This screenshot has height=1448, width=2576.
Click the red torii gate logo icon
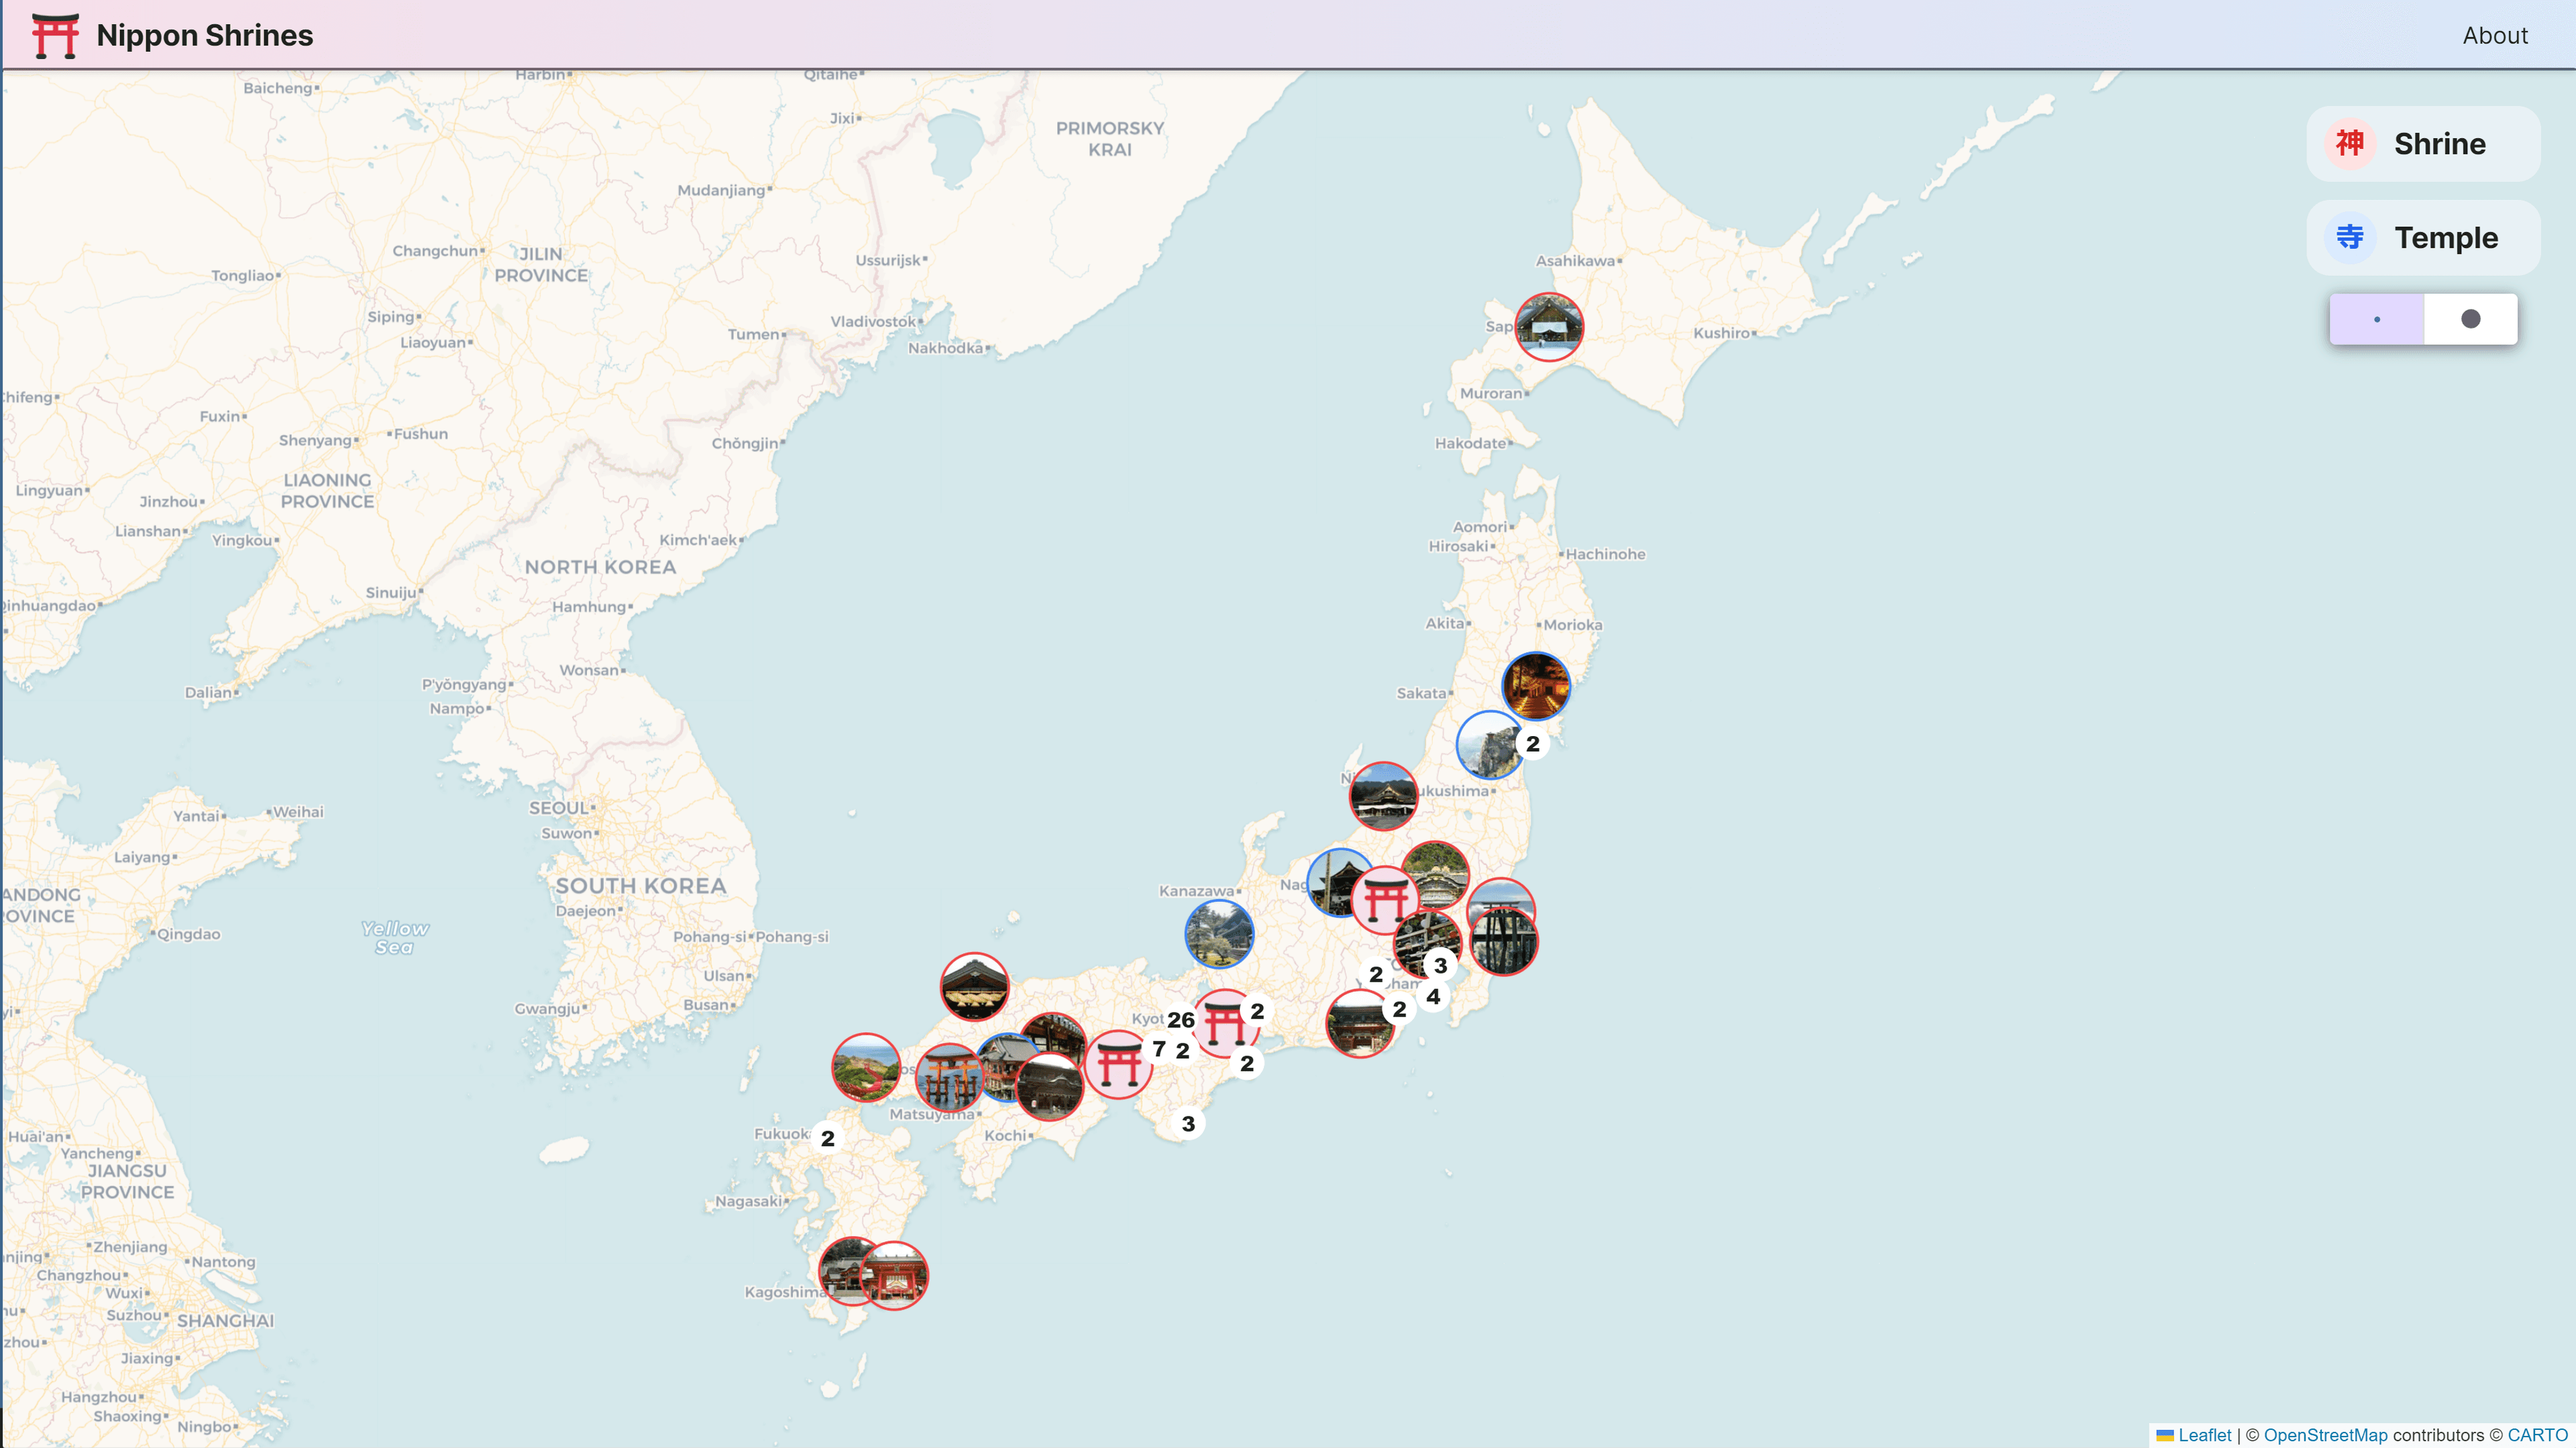click(x=55, y=35)
